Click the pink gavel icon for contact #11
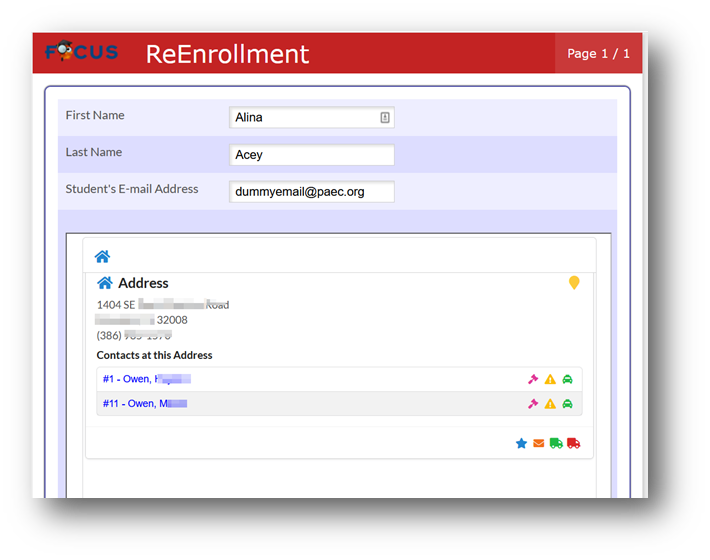 [533, 403]
